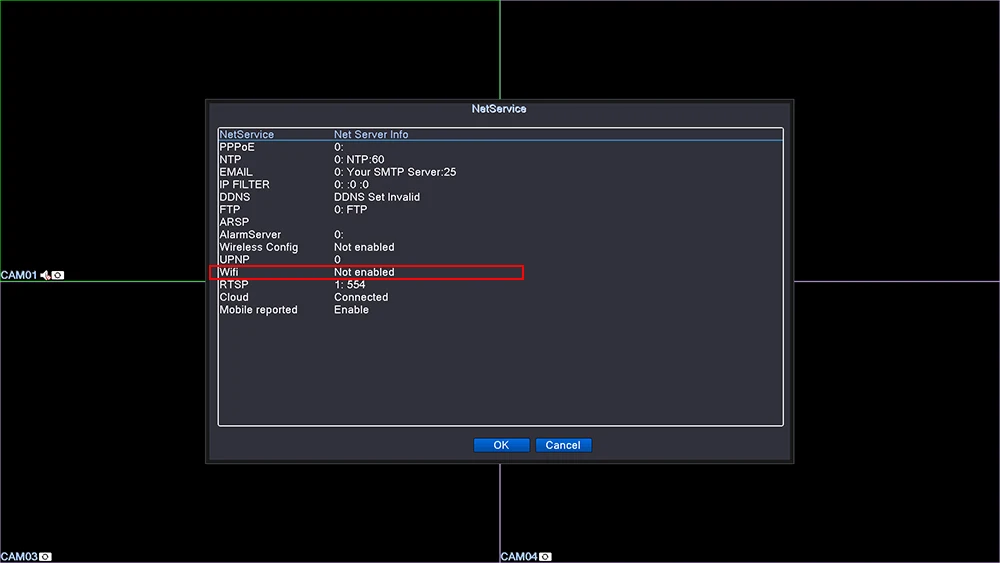Image resolution: width=1000 pixels, height=563 pixels.
Task: Click the Net Server Info column header
Action: (371, 135)
